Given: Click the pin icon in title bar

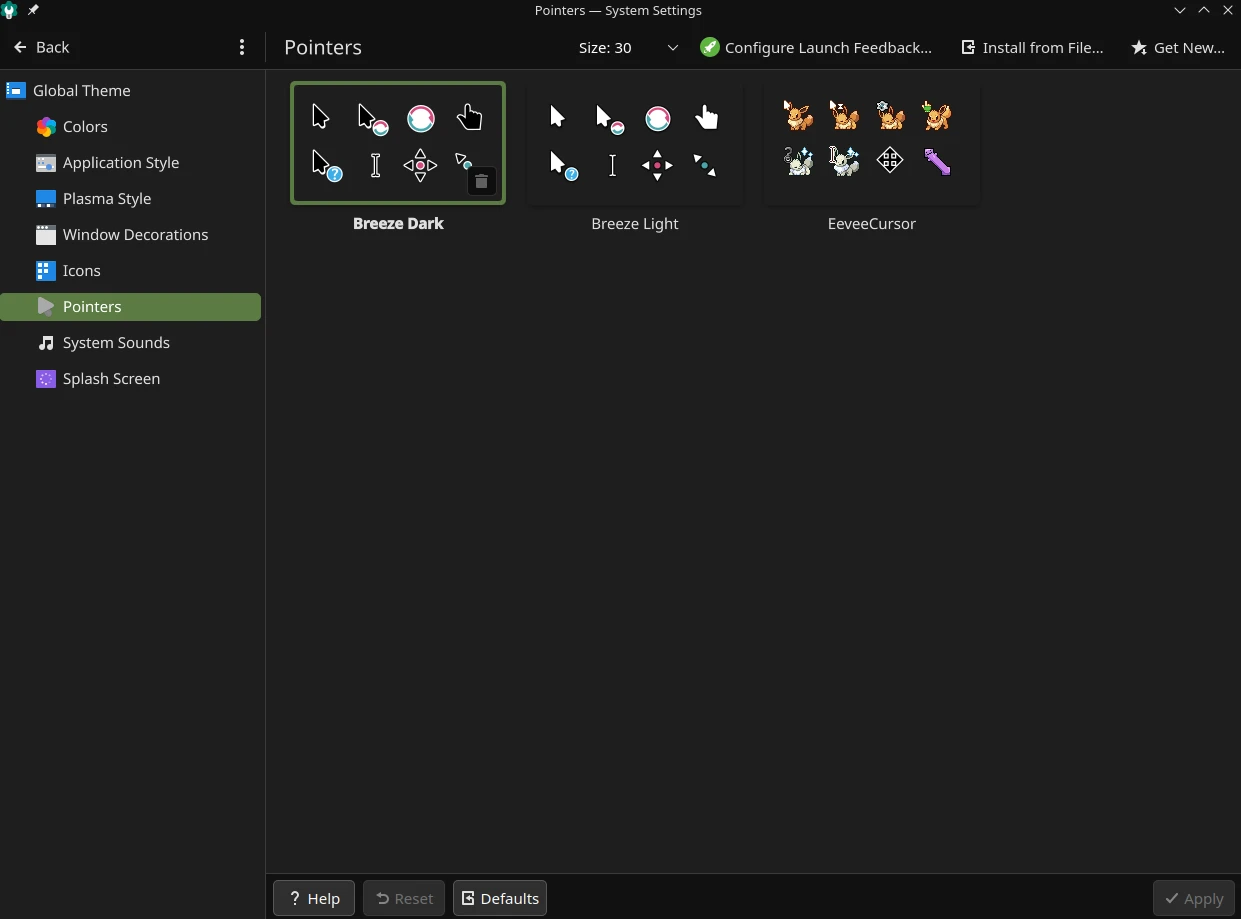Looking at the screenshot, I should [x=33, y=10].
